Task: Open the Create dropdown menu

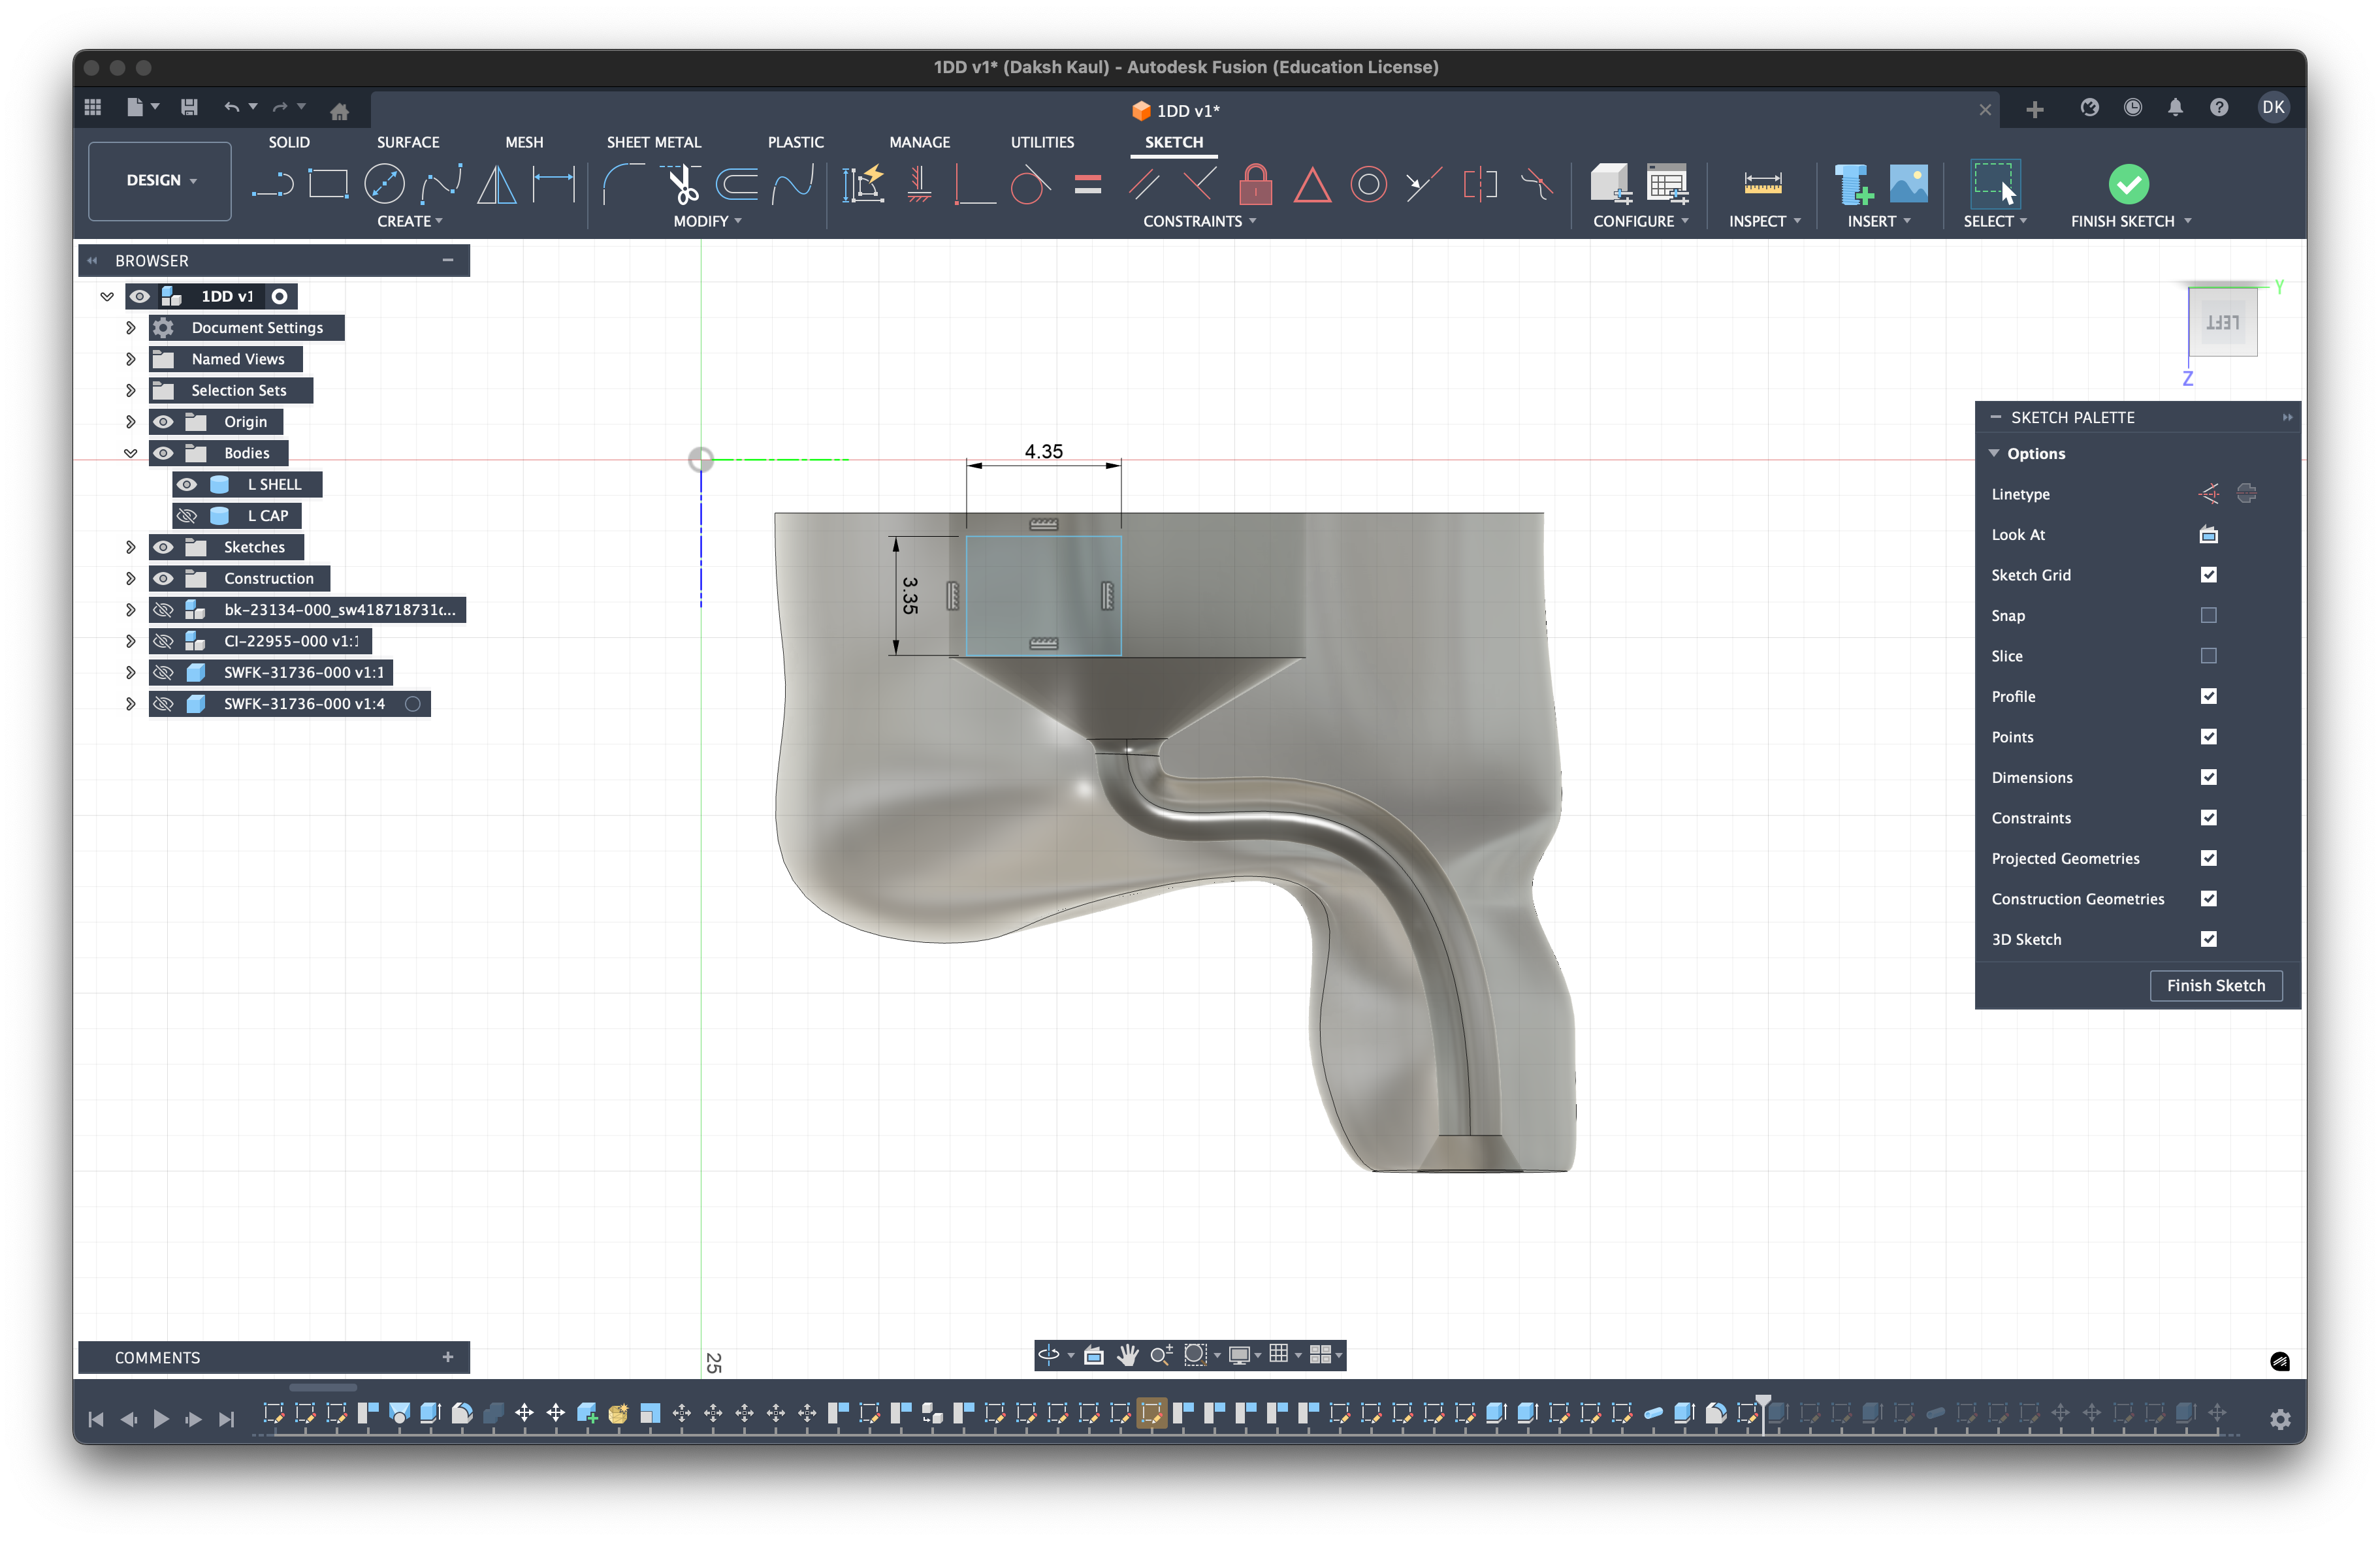Action: 410,221
